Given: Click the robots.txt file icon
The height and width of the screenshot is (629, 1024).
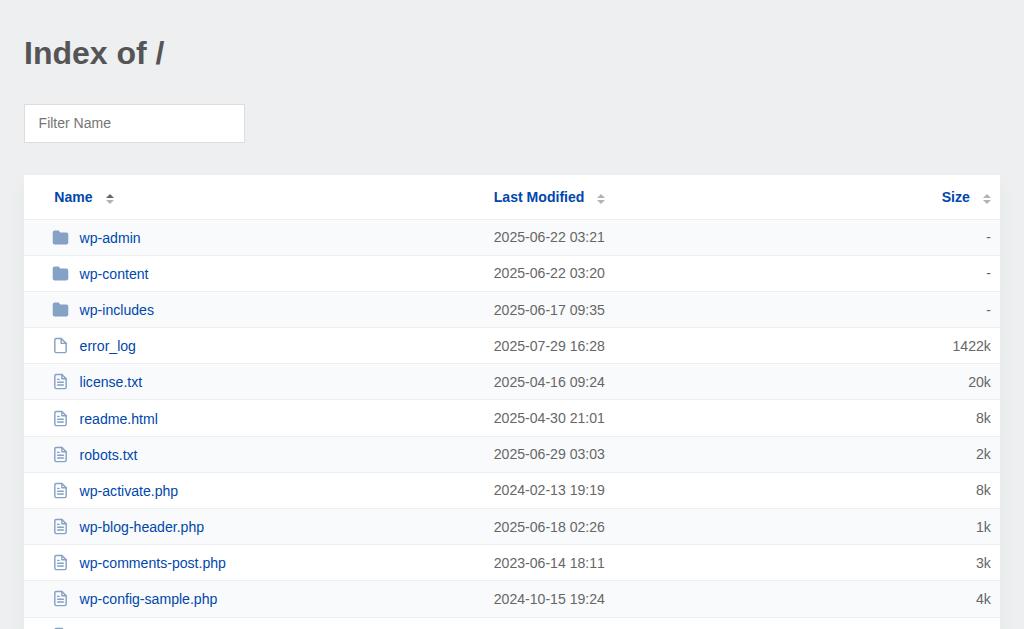Looking at the screenshot, I should pyautogui.click(x=60, y=454).
